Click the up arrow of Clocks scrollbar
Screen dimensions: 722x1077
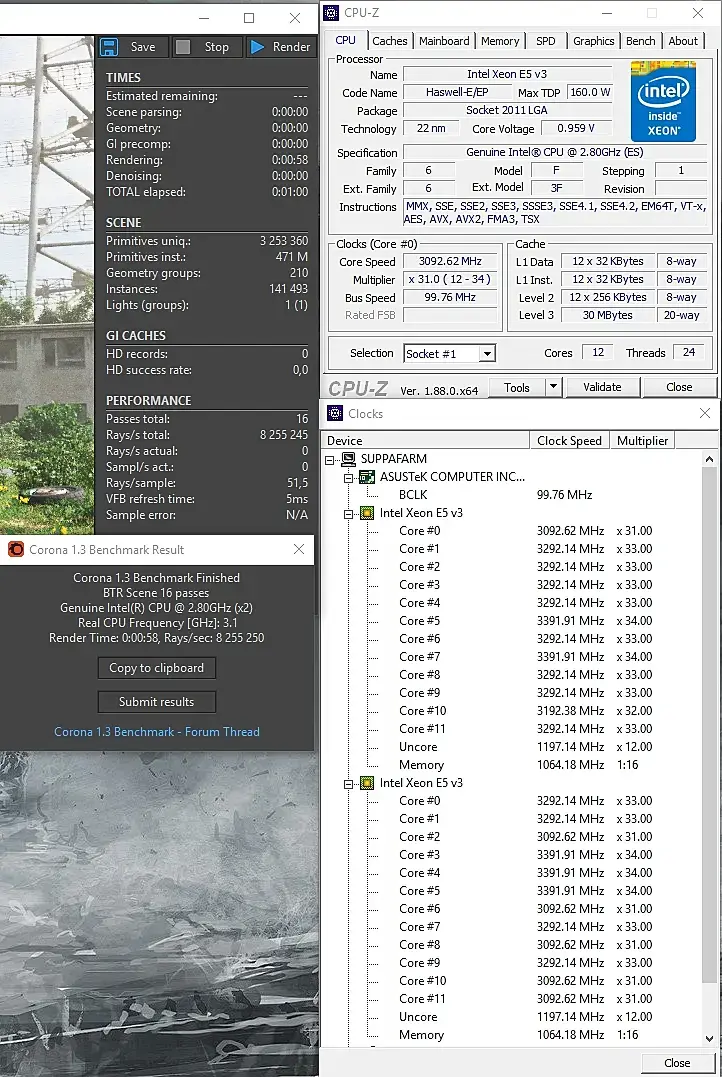(710, 458)
